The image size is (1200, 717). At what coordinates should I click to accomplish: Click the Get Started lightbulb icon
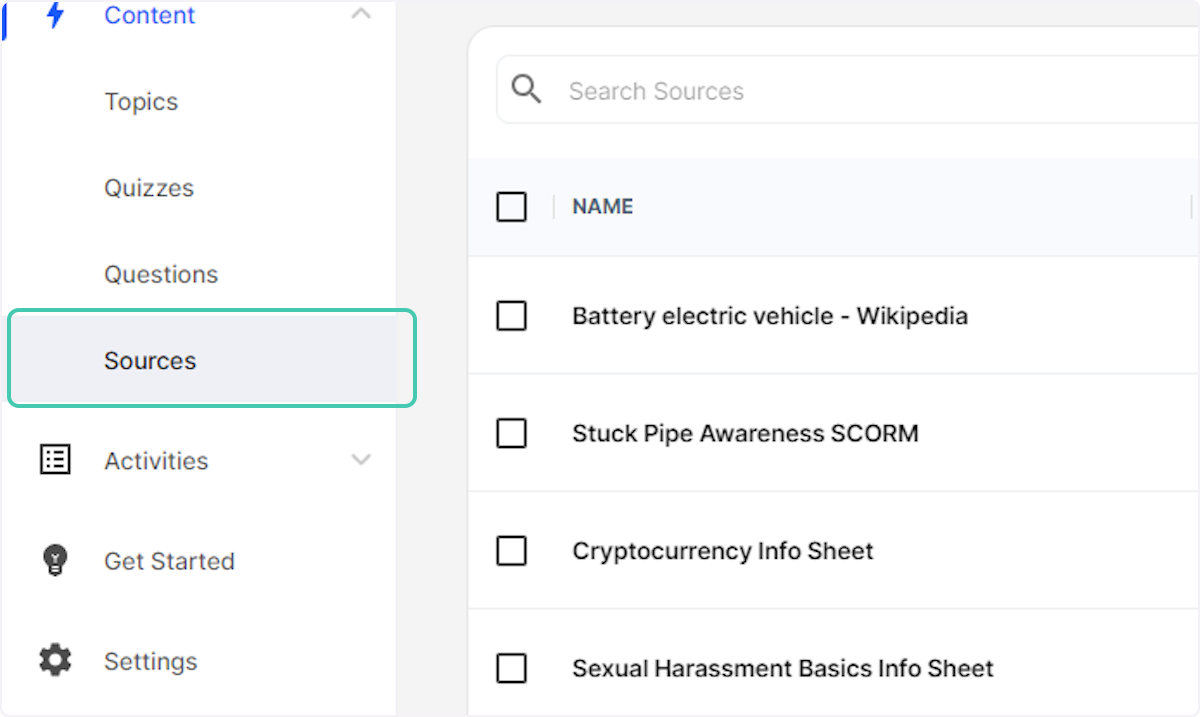[x=53, y=561]
